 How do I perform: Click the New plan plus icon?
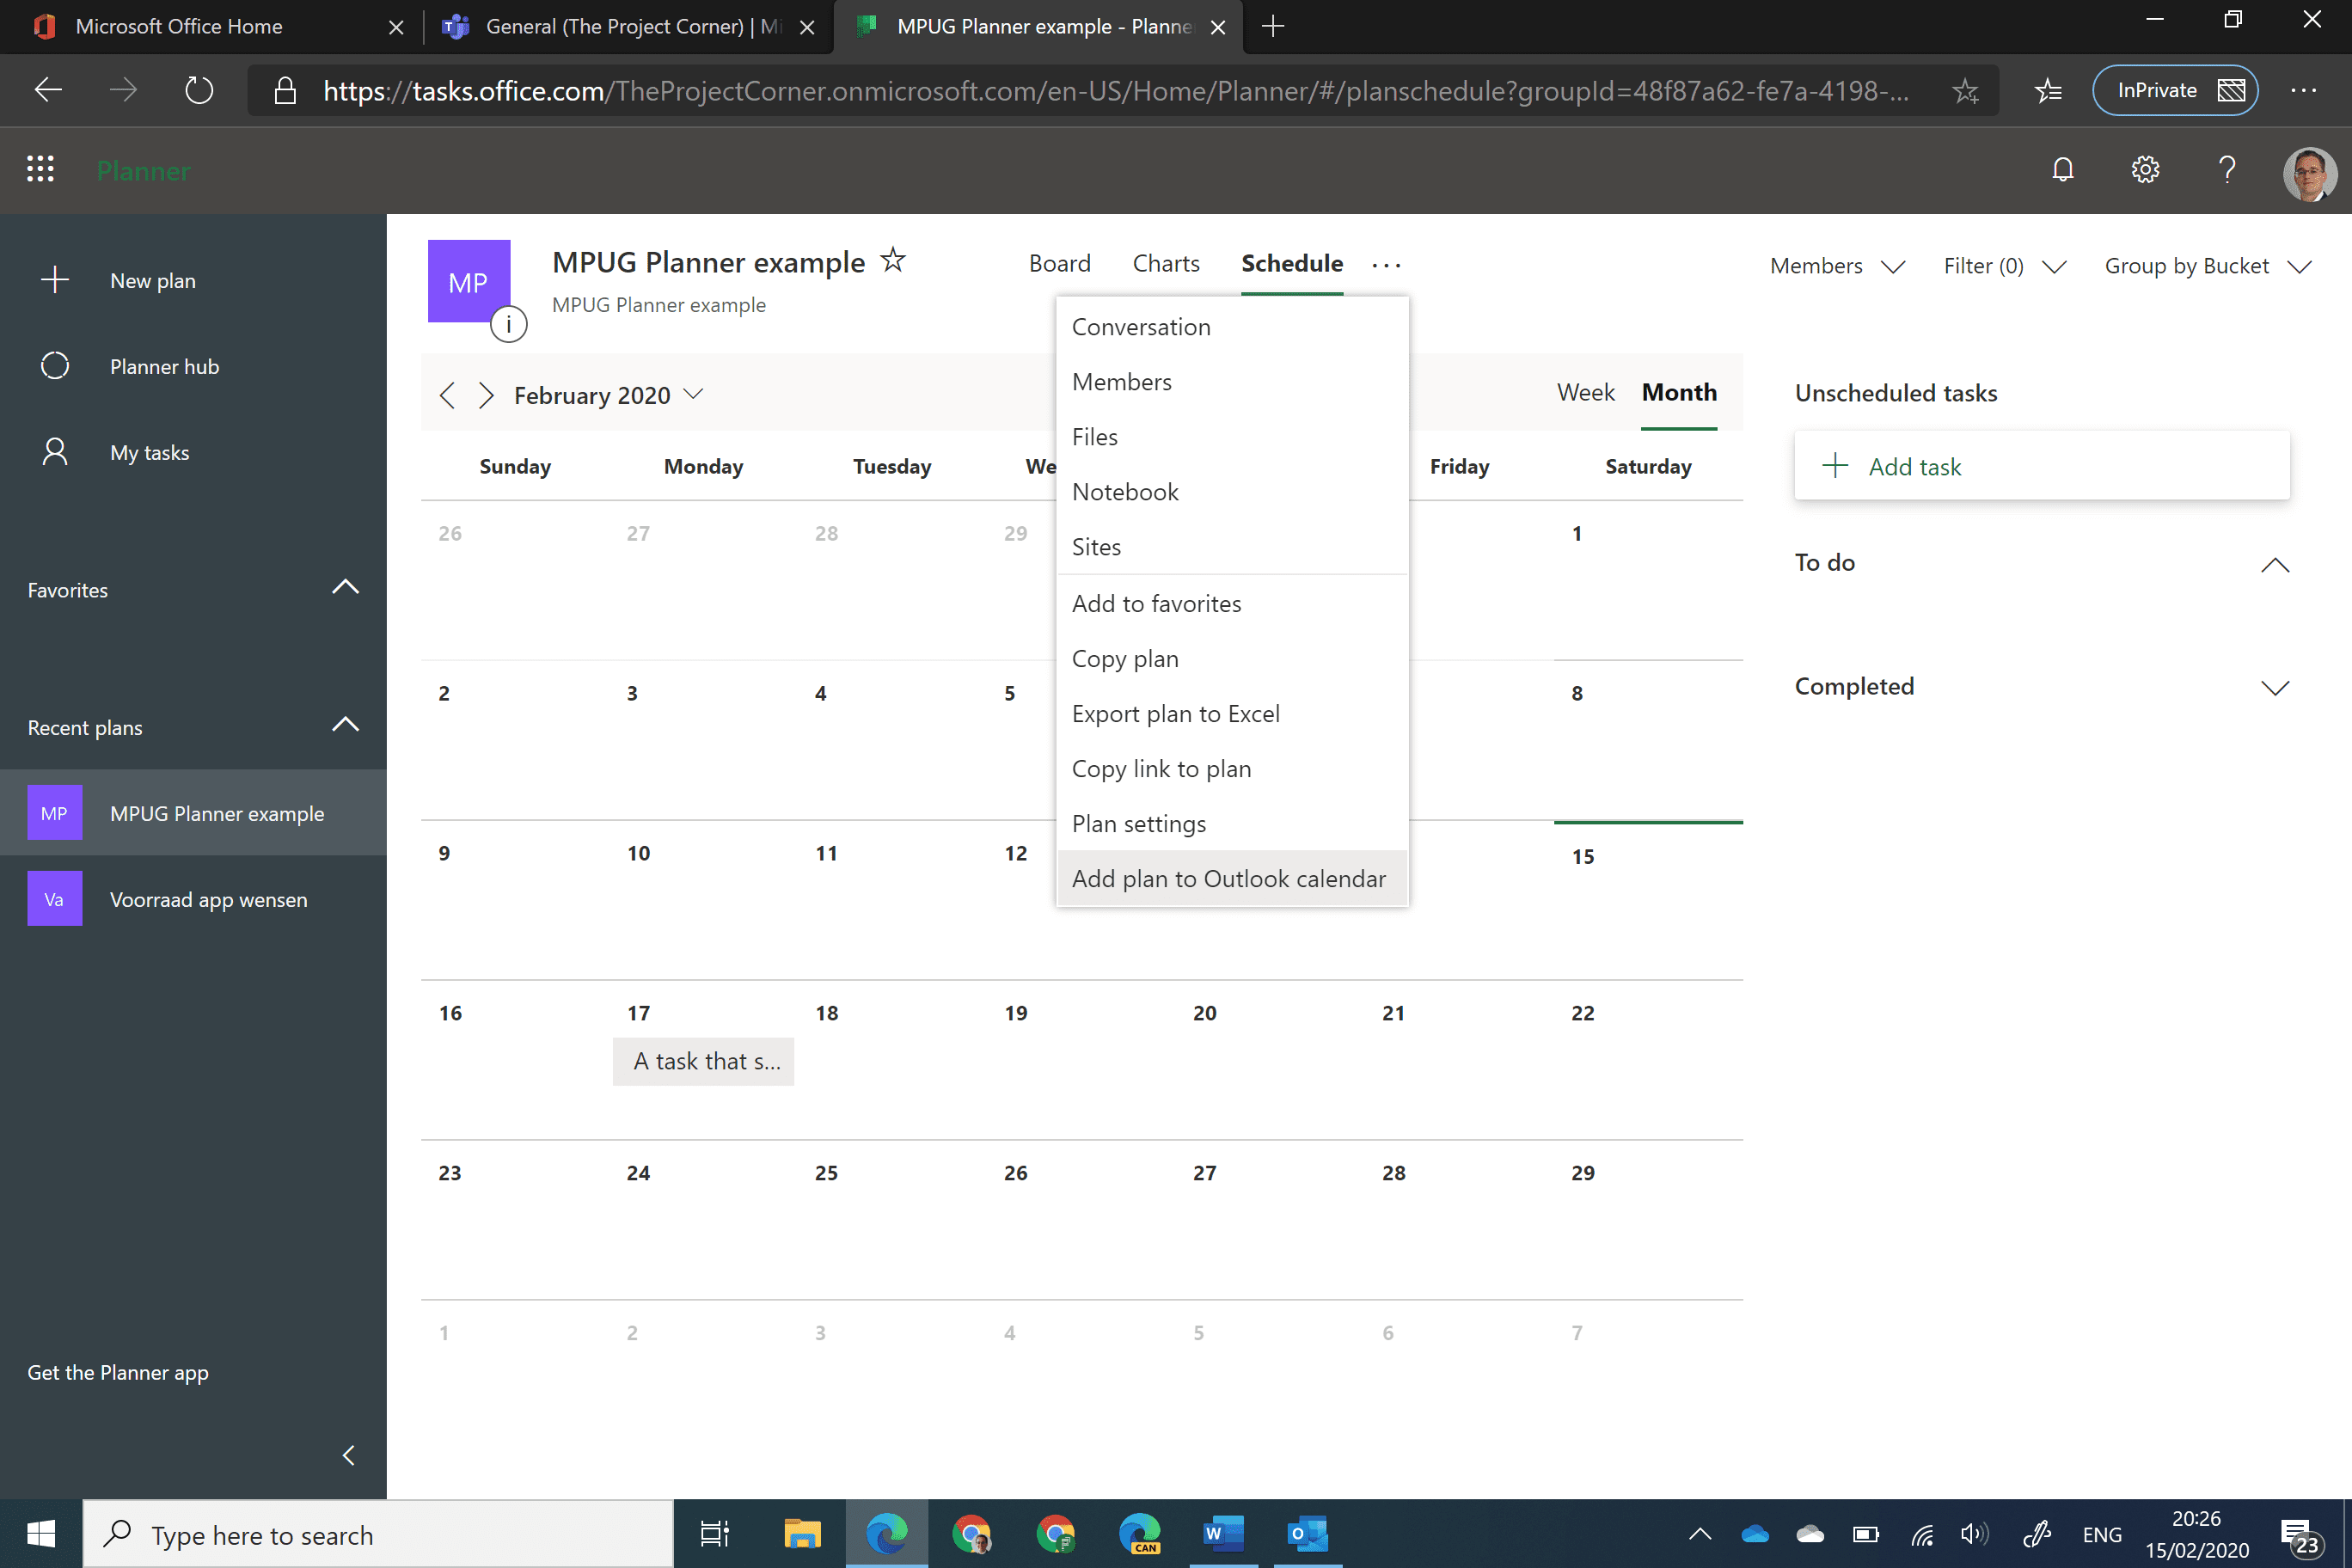(55, 280)
